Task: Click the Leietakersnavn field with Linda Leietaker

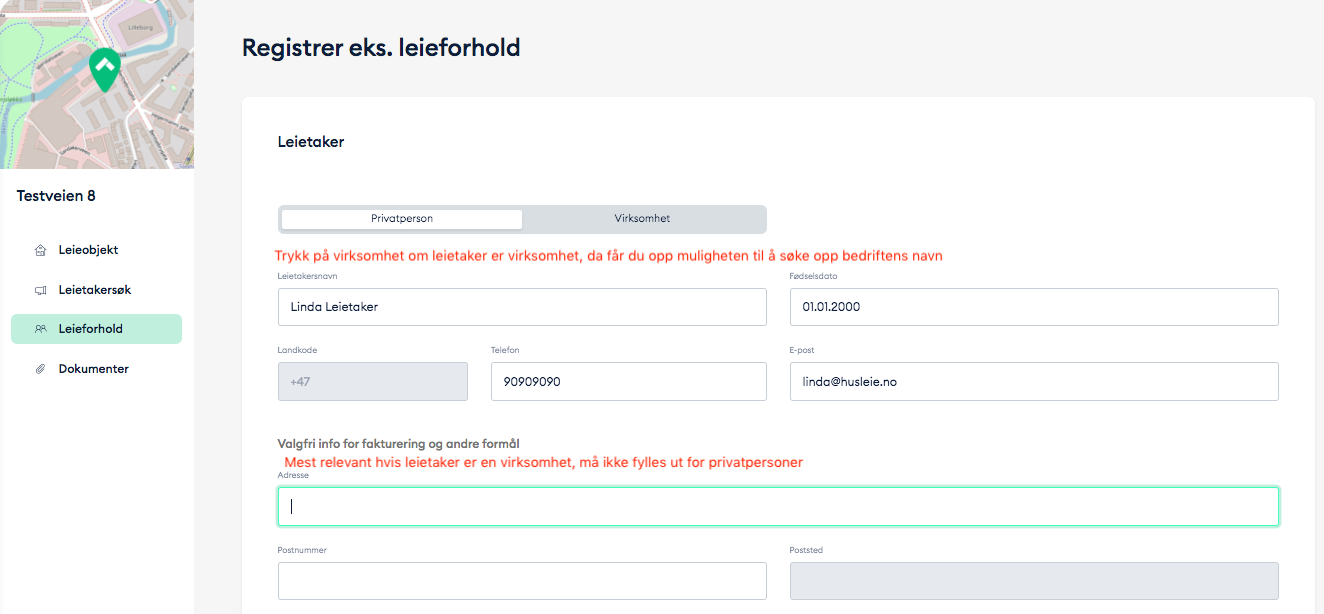Action: 522,307
